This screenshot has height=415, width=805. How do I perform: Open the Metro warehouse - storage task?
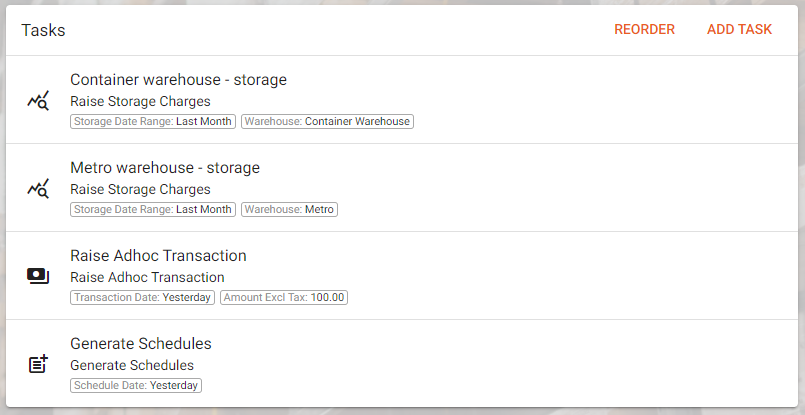pos(165,168)
